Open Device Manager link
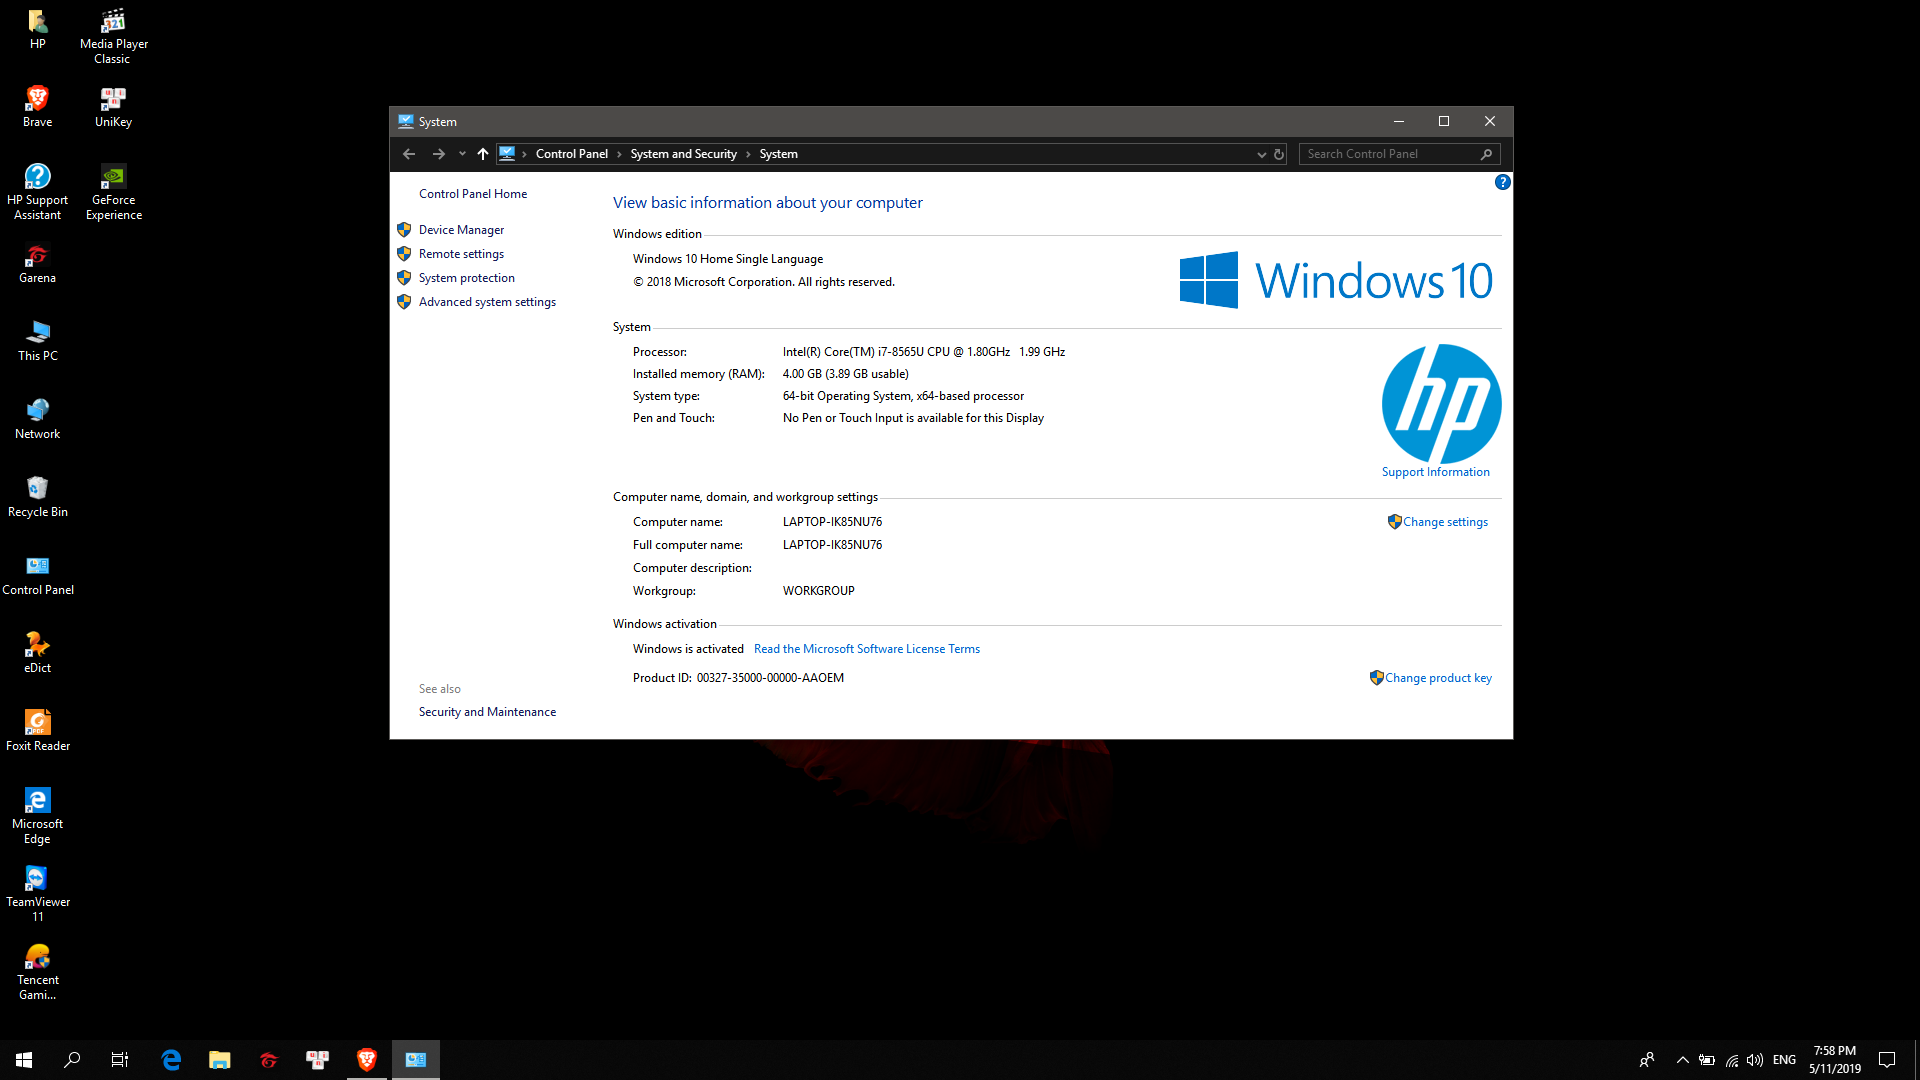 [461, 230]
